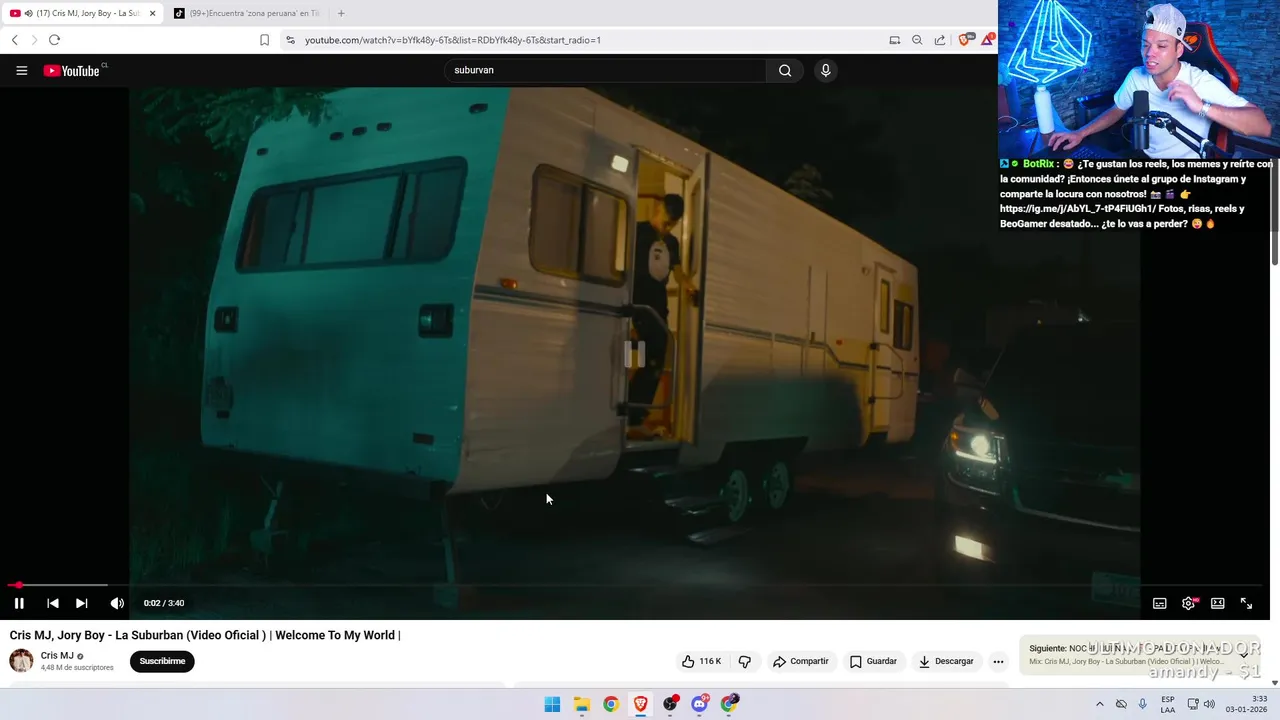This screenshot has width=1280, height=720.
Task: Mute the video using the speaker icon
Action: 117,603
